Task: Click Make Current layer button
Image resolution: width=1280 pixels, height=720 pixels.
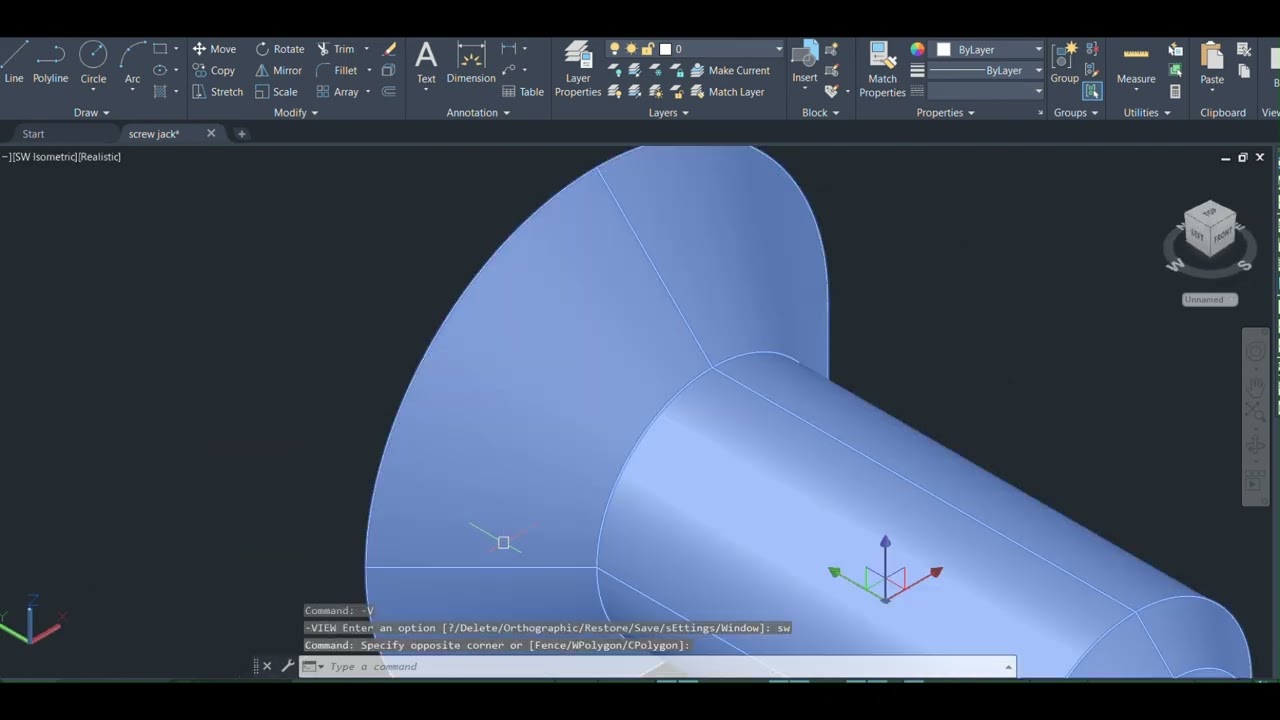Action: click(x=729, y=70)
